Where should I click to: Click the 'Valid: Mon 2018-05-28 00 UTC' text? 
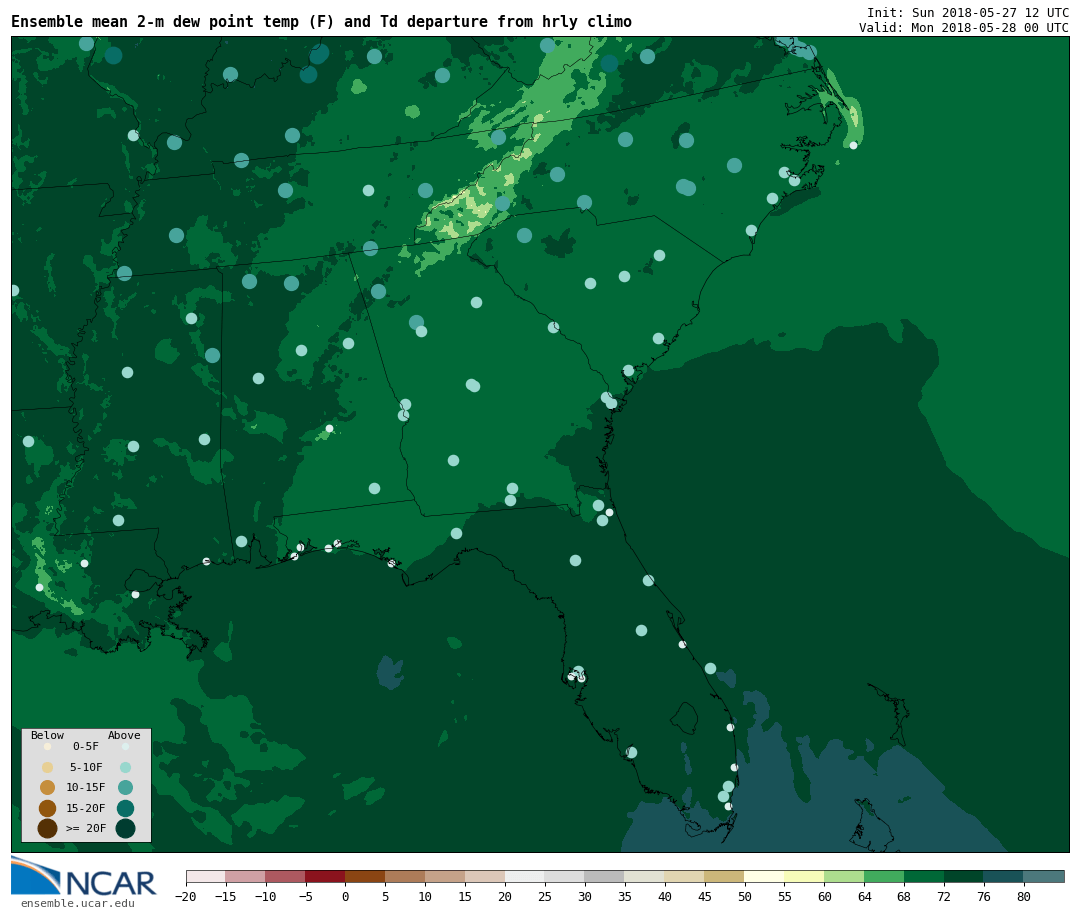point(964,28)
